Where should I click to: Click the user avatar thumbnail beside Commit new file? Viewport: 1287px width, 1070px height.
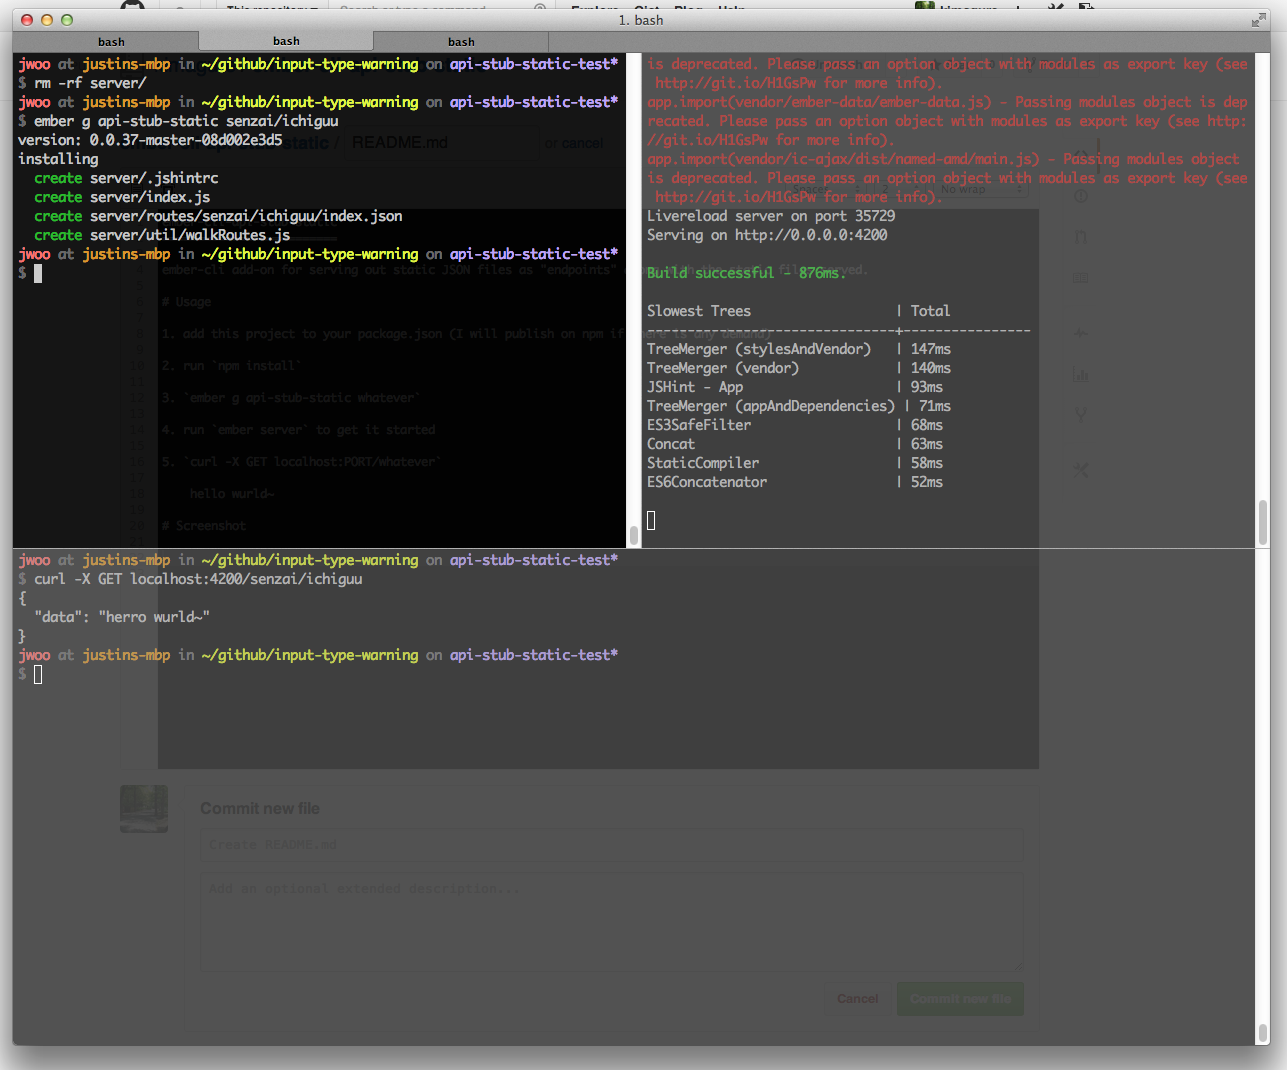[x=144, y=809]
